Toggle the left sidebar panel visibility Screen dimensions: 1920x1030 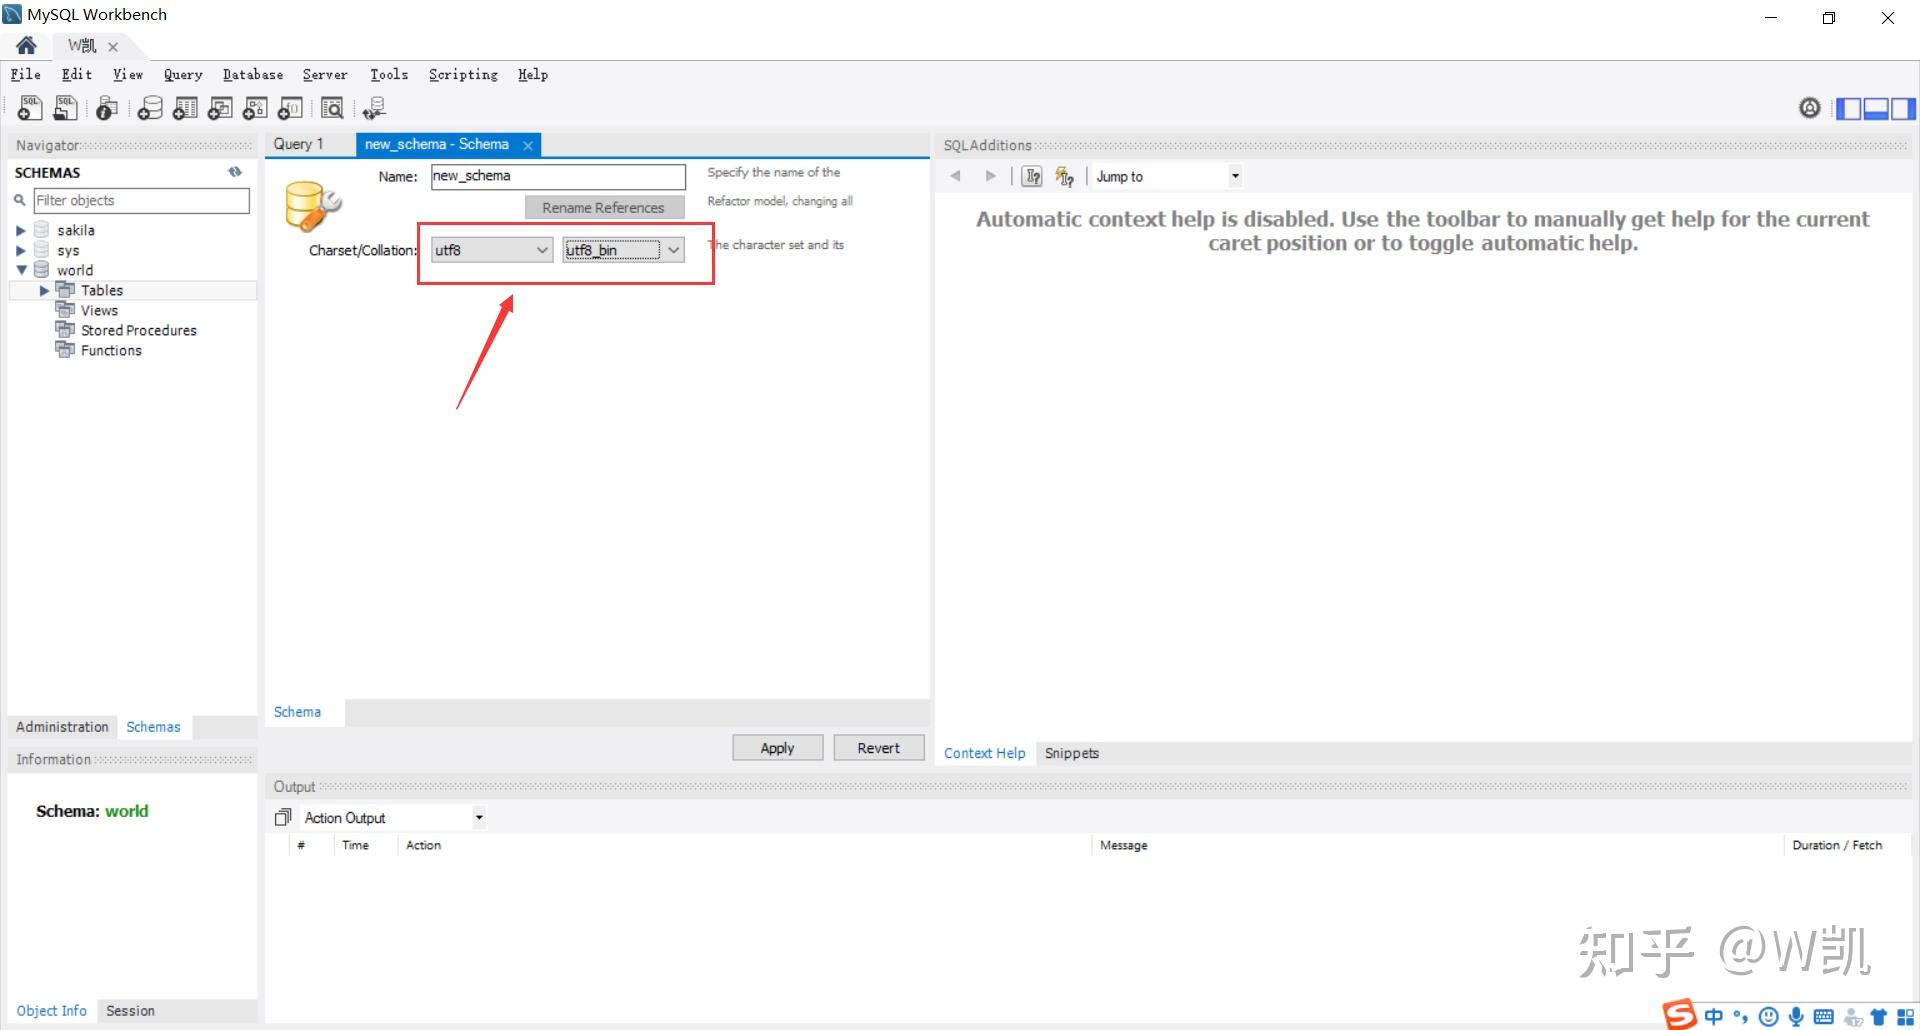(x=1848, y=108)
